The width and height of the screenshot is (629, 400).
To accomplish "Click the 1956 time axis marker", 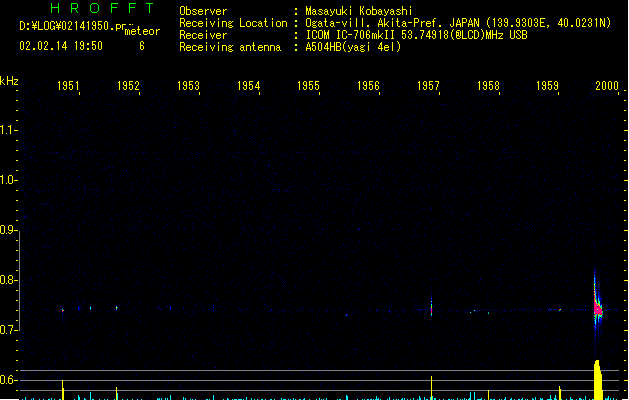I will click(368, 85).
